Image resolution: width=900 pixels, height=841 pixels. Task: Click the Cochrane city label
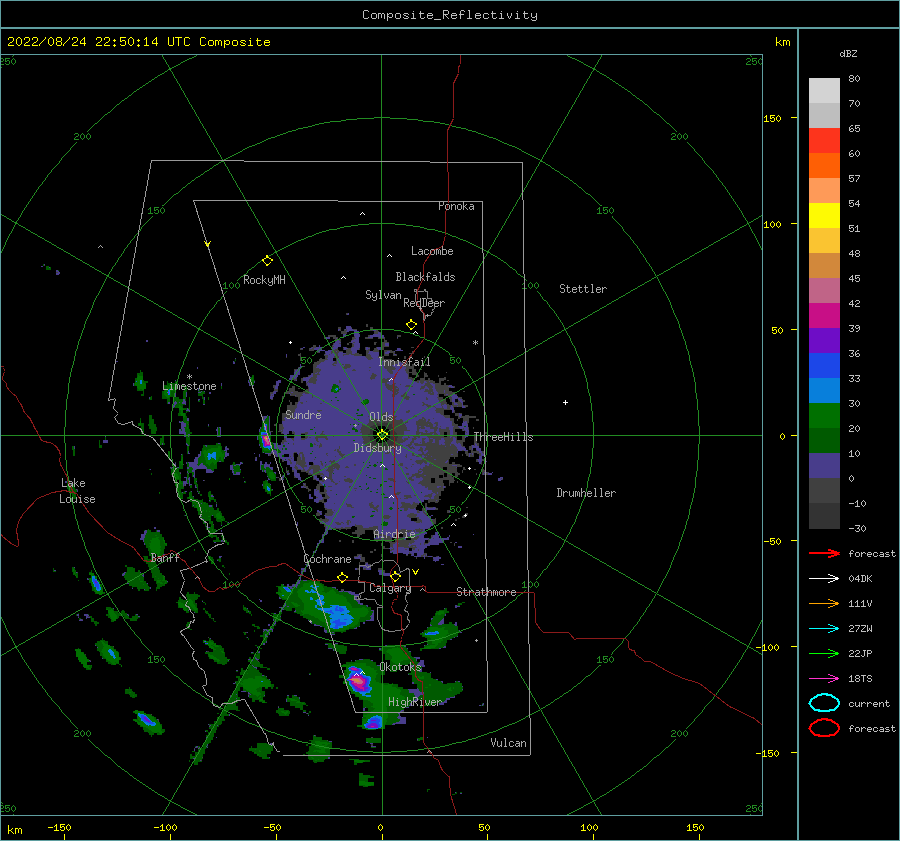click(327, 559)
